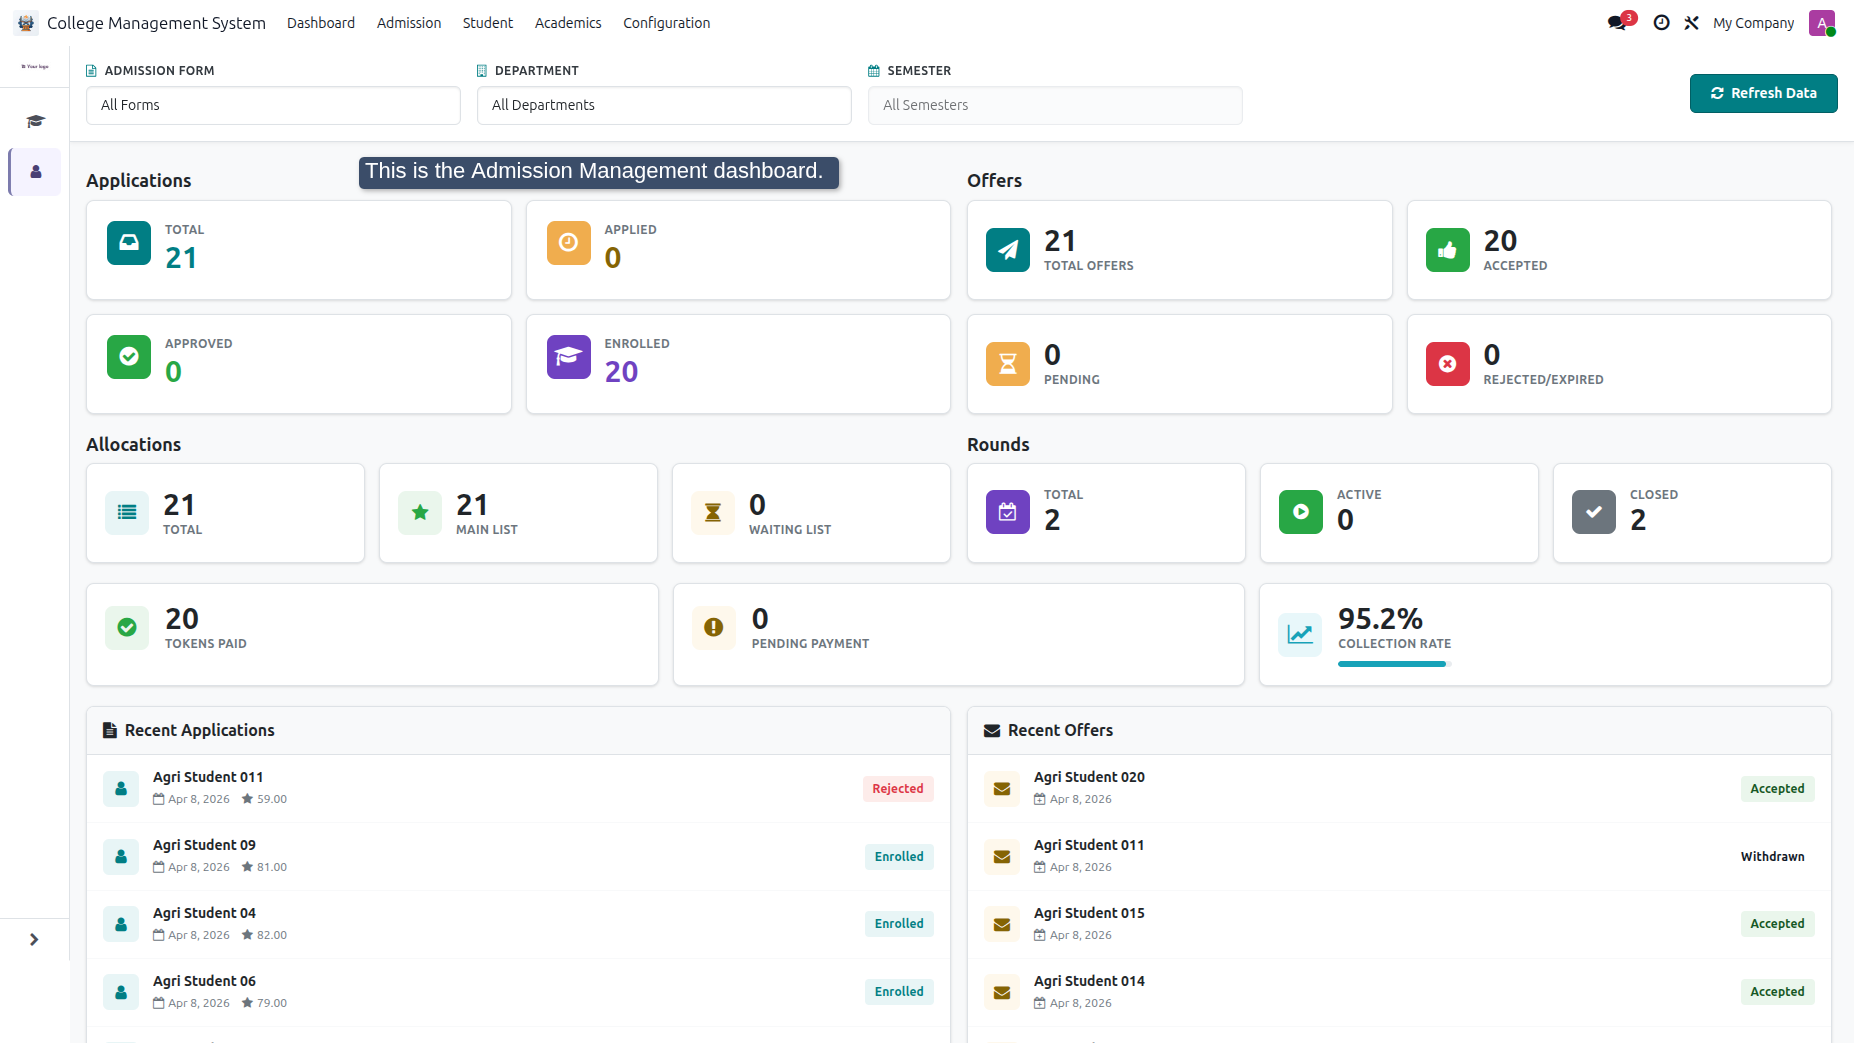Open the My Company switcher
The width and height of the screenshot is (1854, 1043).
[x=1753, y=23]
